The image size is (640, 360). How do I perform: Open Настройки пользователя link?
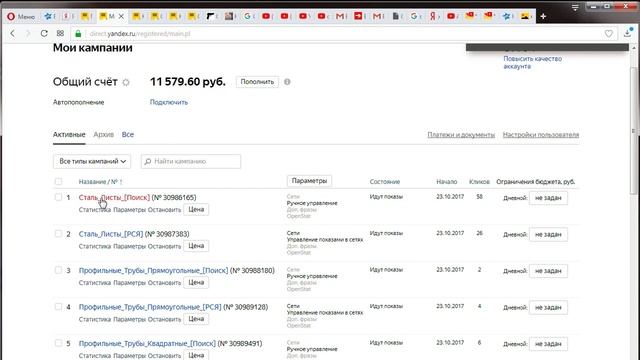tap(540, 135)
